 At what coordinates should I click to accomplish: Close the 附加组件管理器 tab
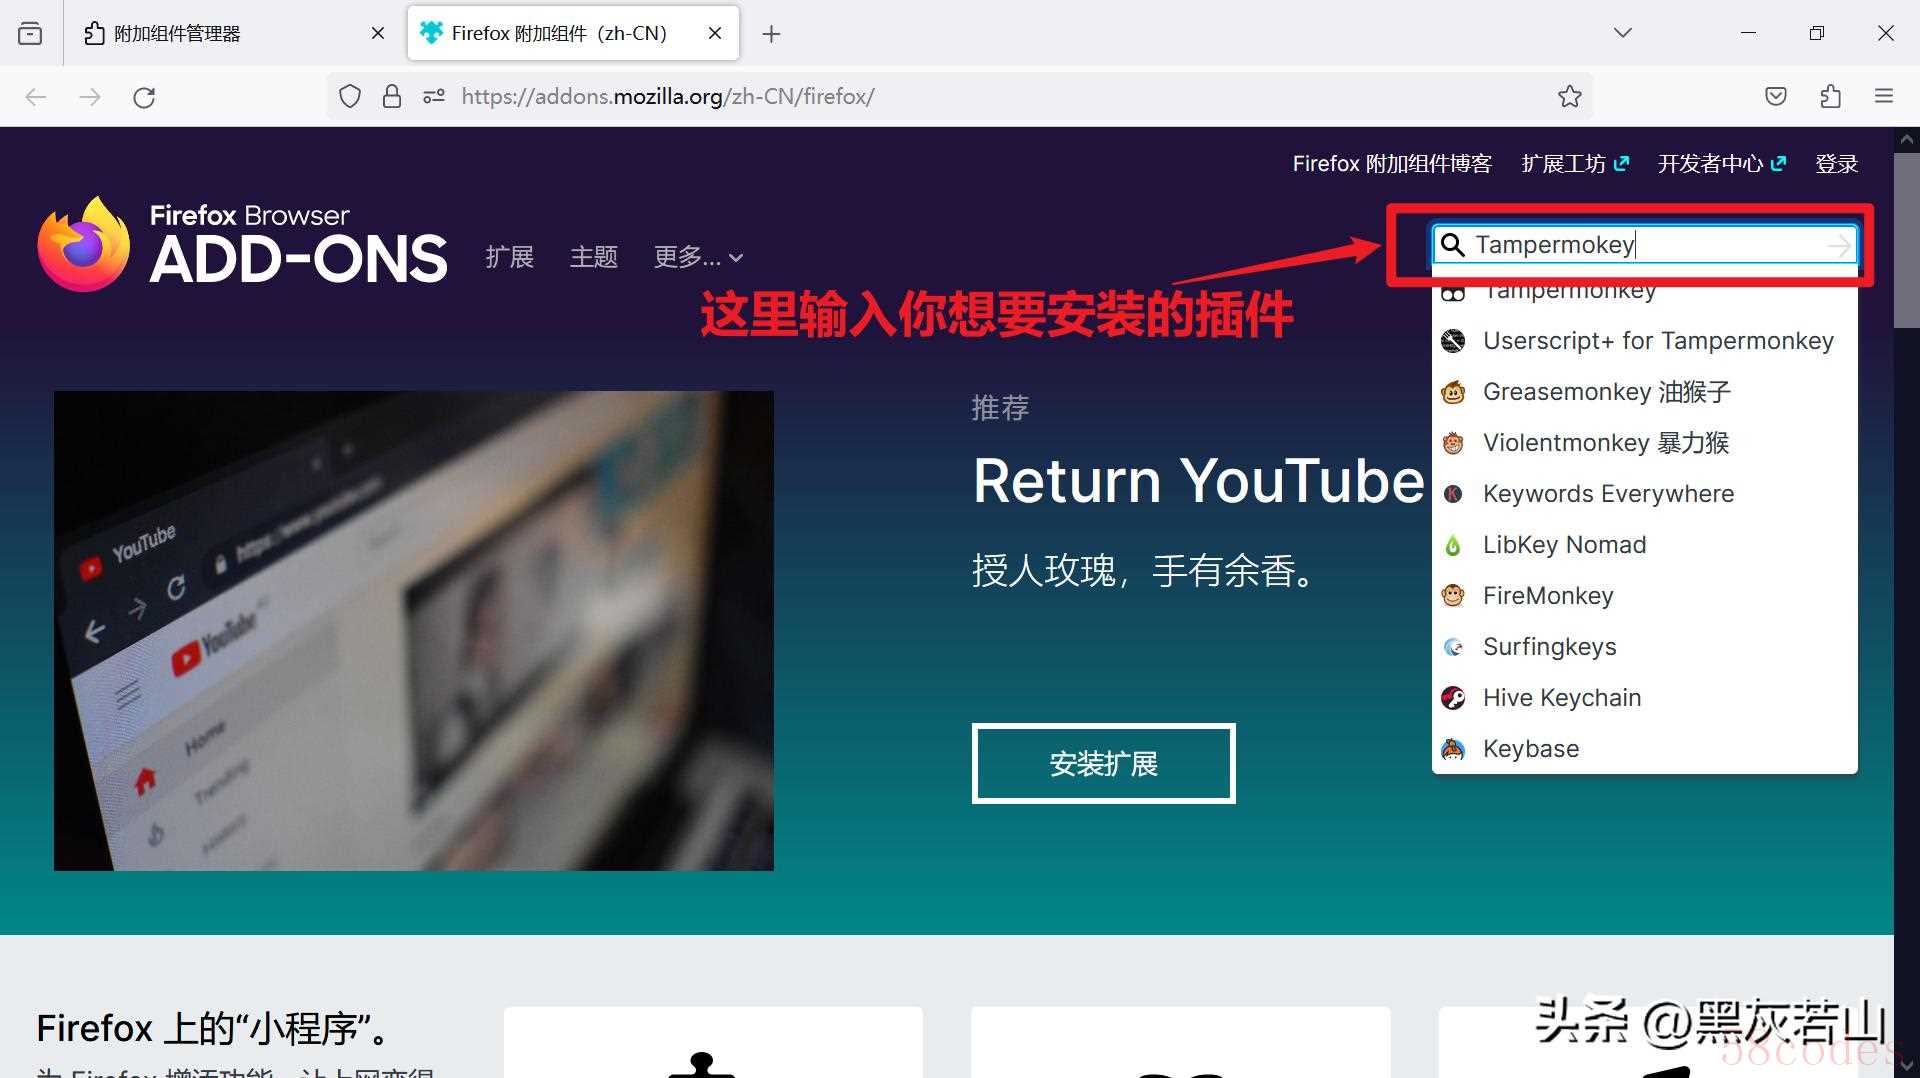click(378, 33)
